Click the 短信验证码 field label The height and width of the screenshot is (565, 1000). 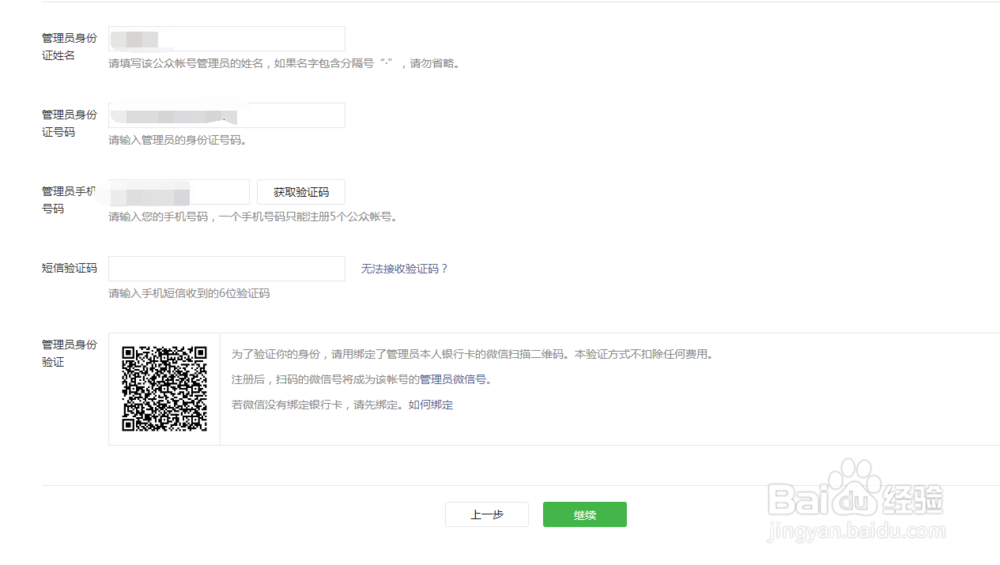click(x=69, y=269)
